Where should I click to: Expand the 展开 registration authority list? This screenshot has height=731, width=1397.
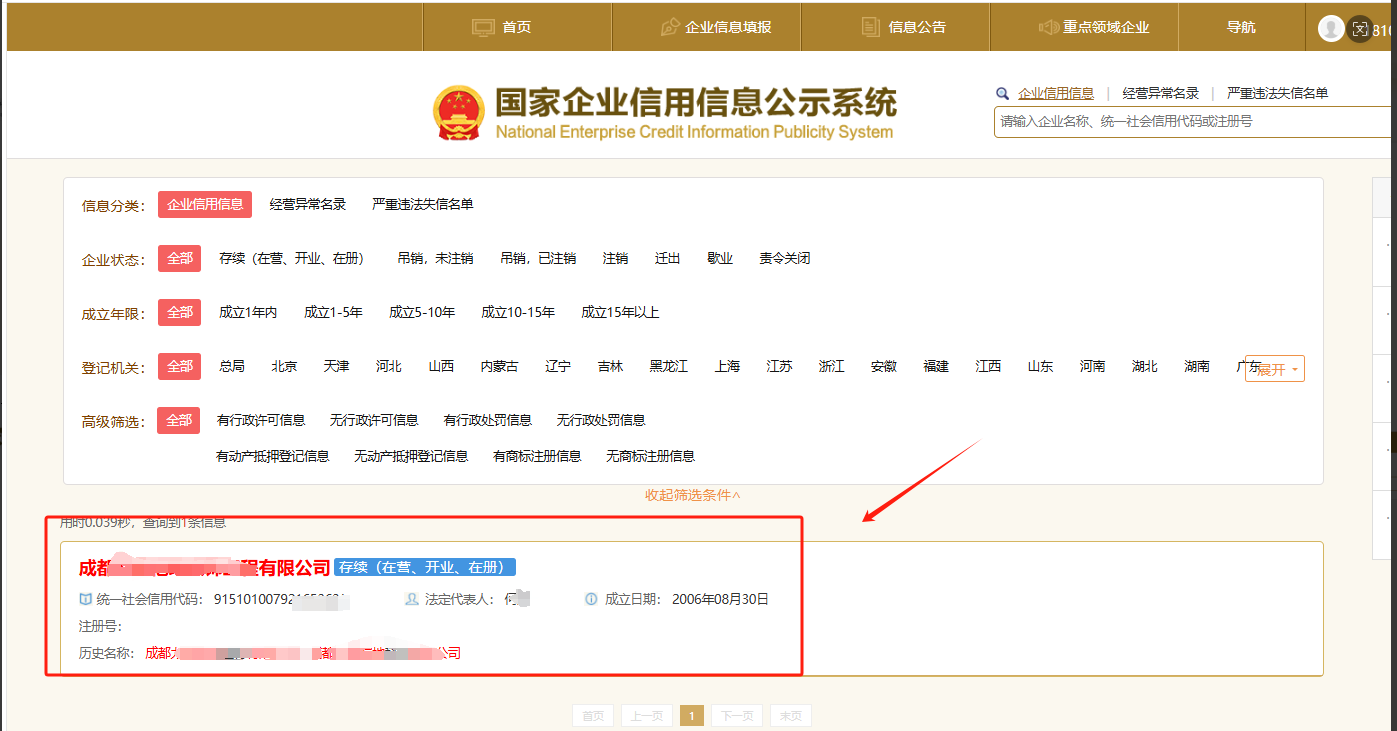pos(1275,369)
